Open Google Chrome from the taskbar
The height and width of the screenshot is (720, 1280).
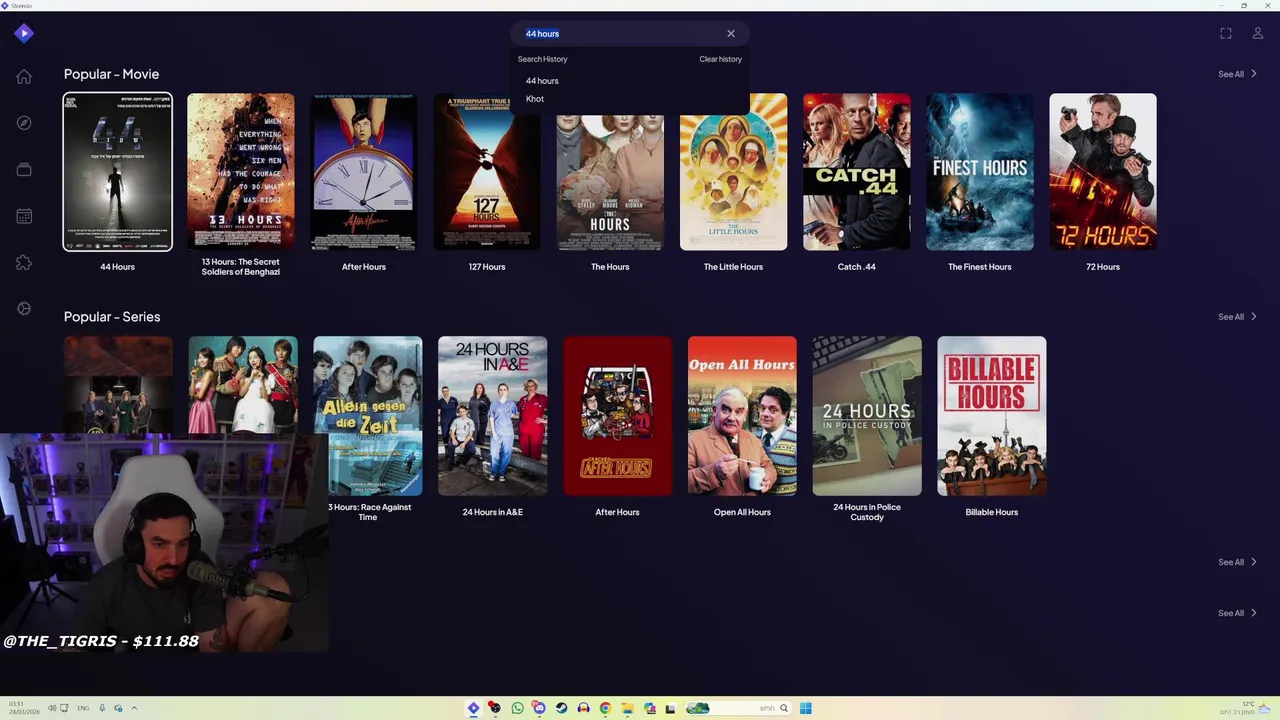click(605, 708)
